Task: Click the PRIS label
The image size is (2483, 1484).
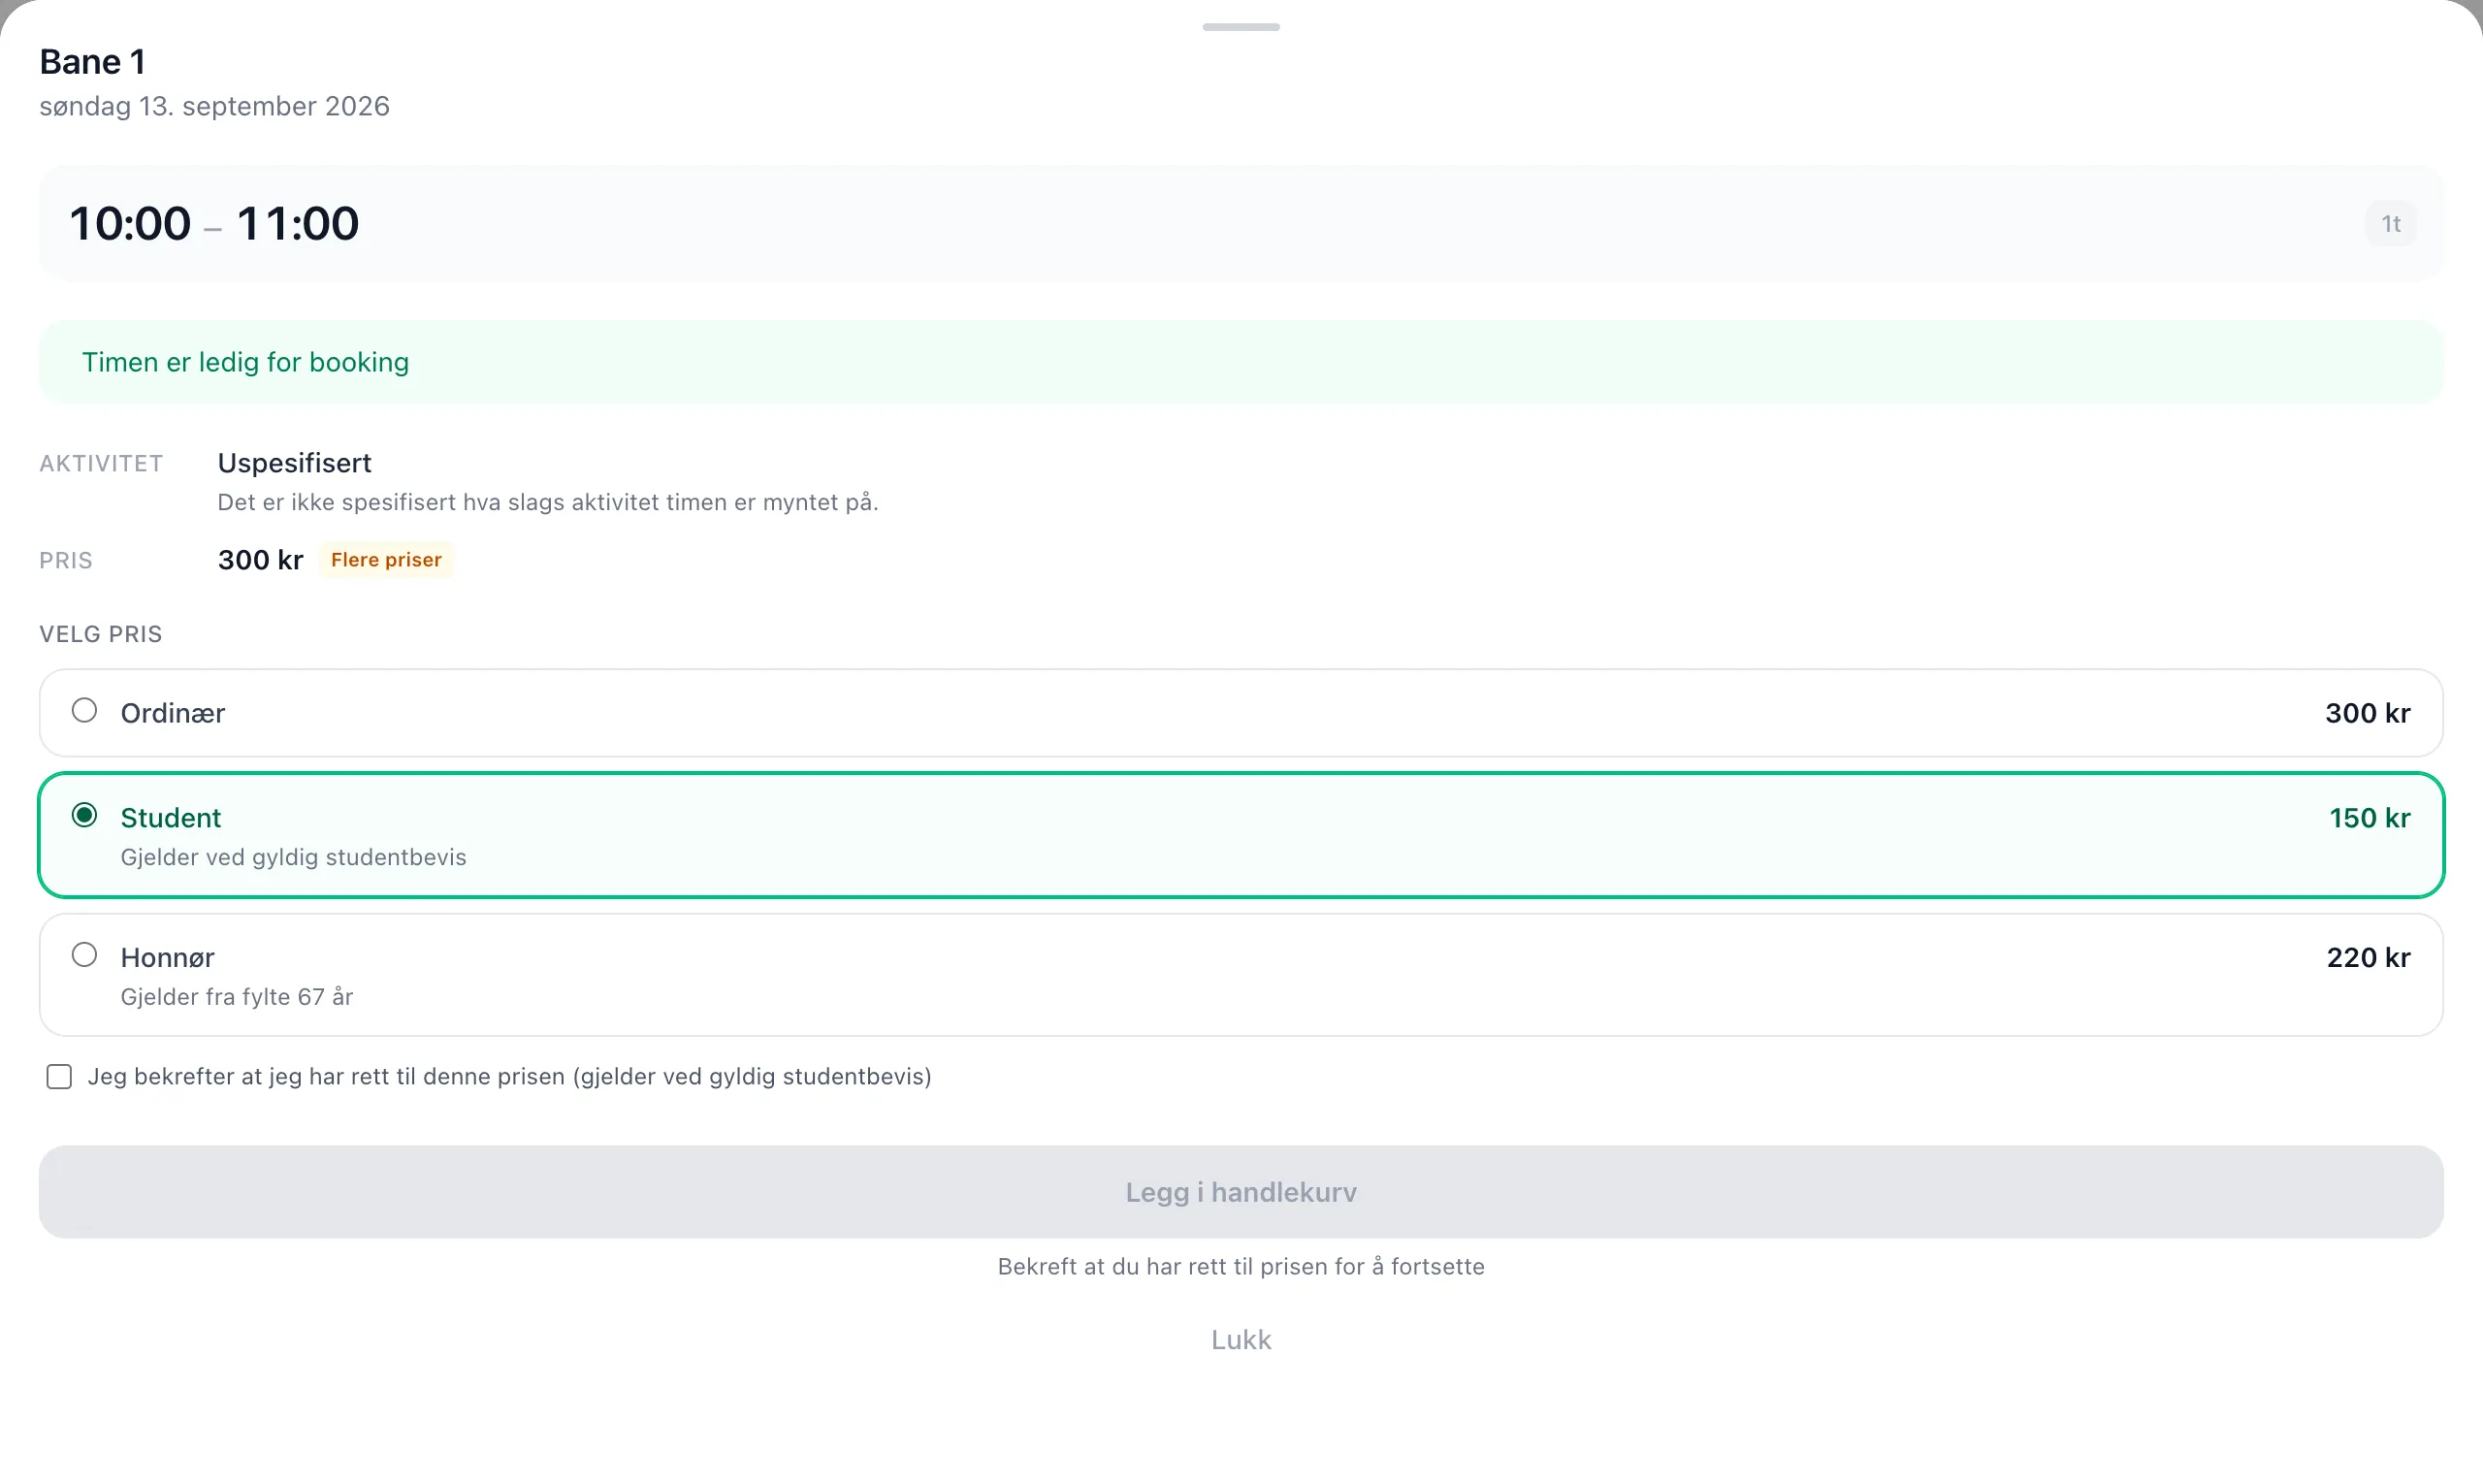Action: [66, 561]
